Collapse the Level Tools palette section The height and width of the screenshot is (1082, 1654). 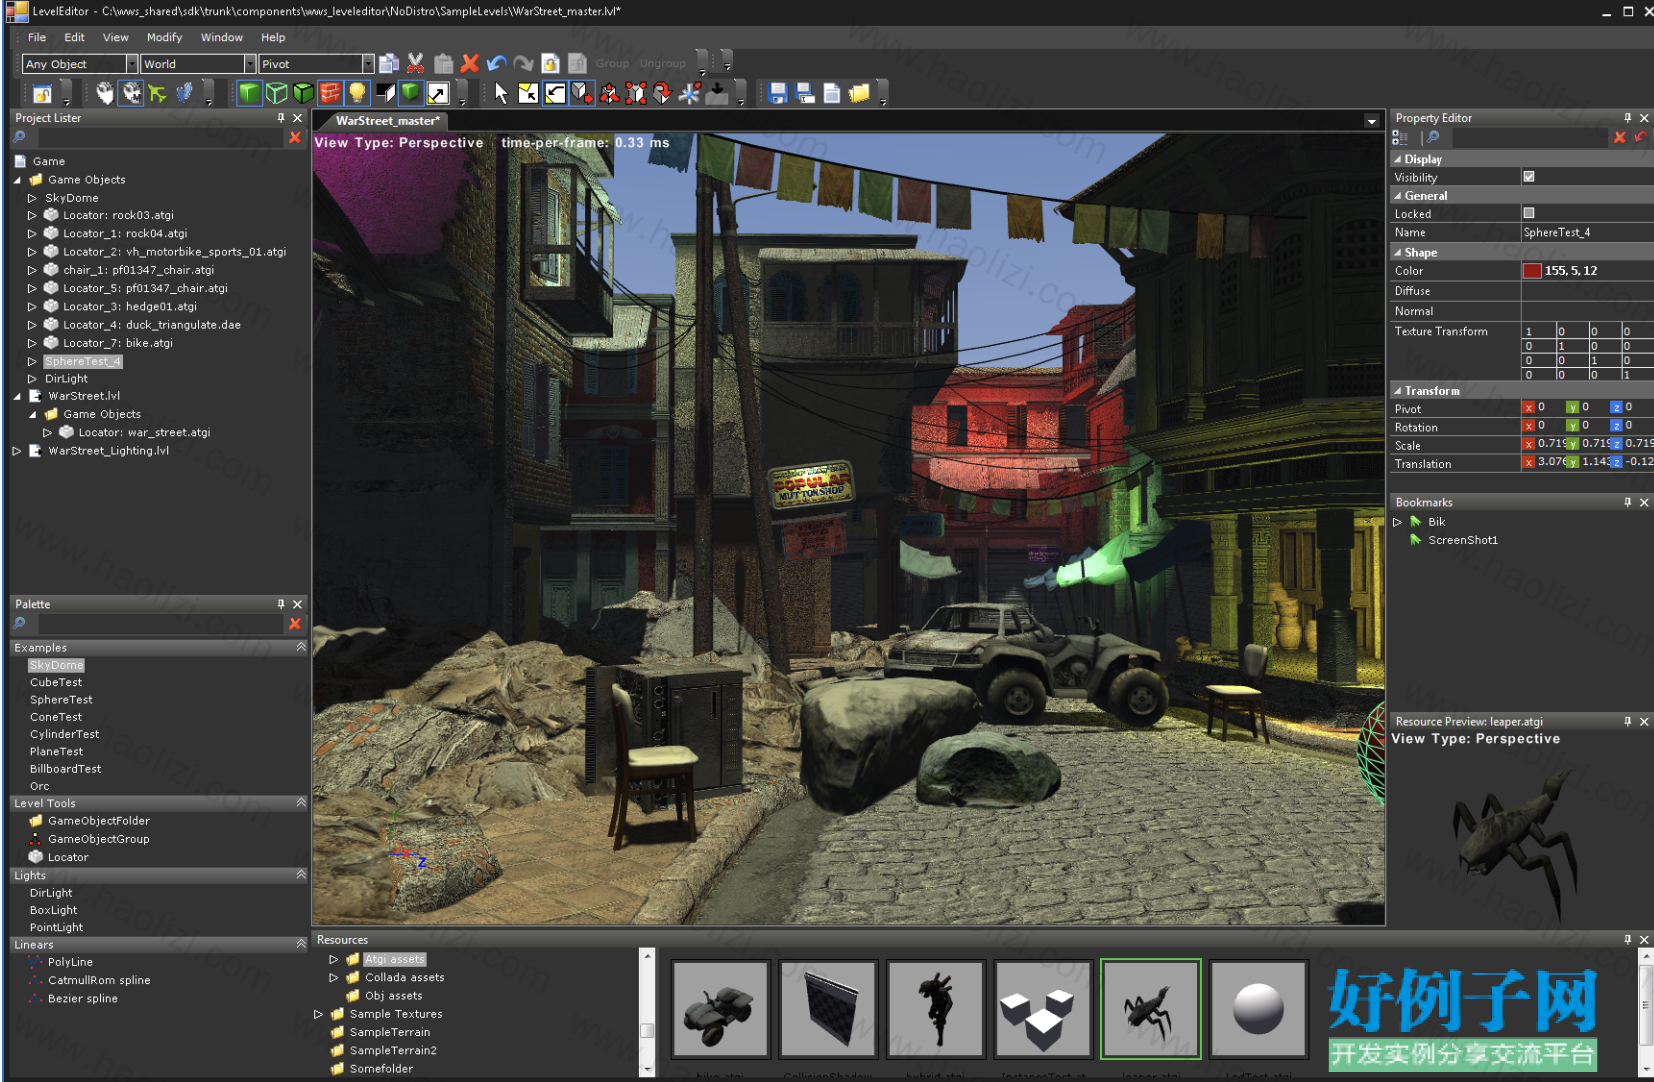point(301,802)
